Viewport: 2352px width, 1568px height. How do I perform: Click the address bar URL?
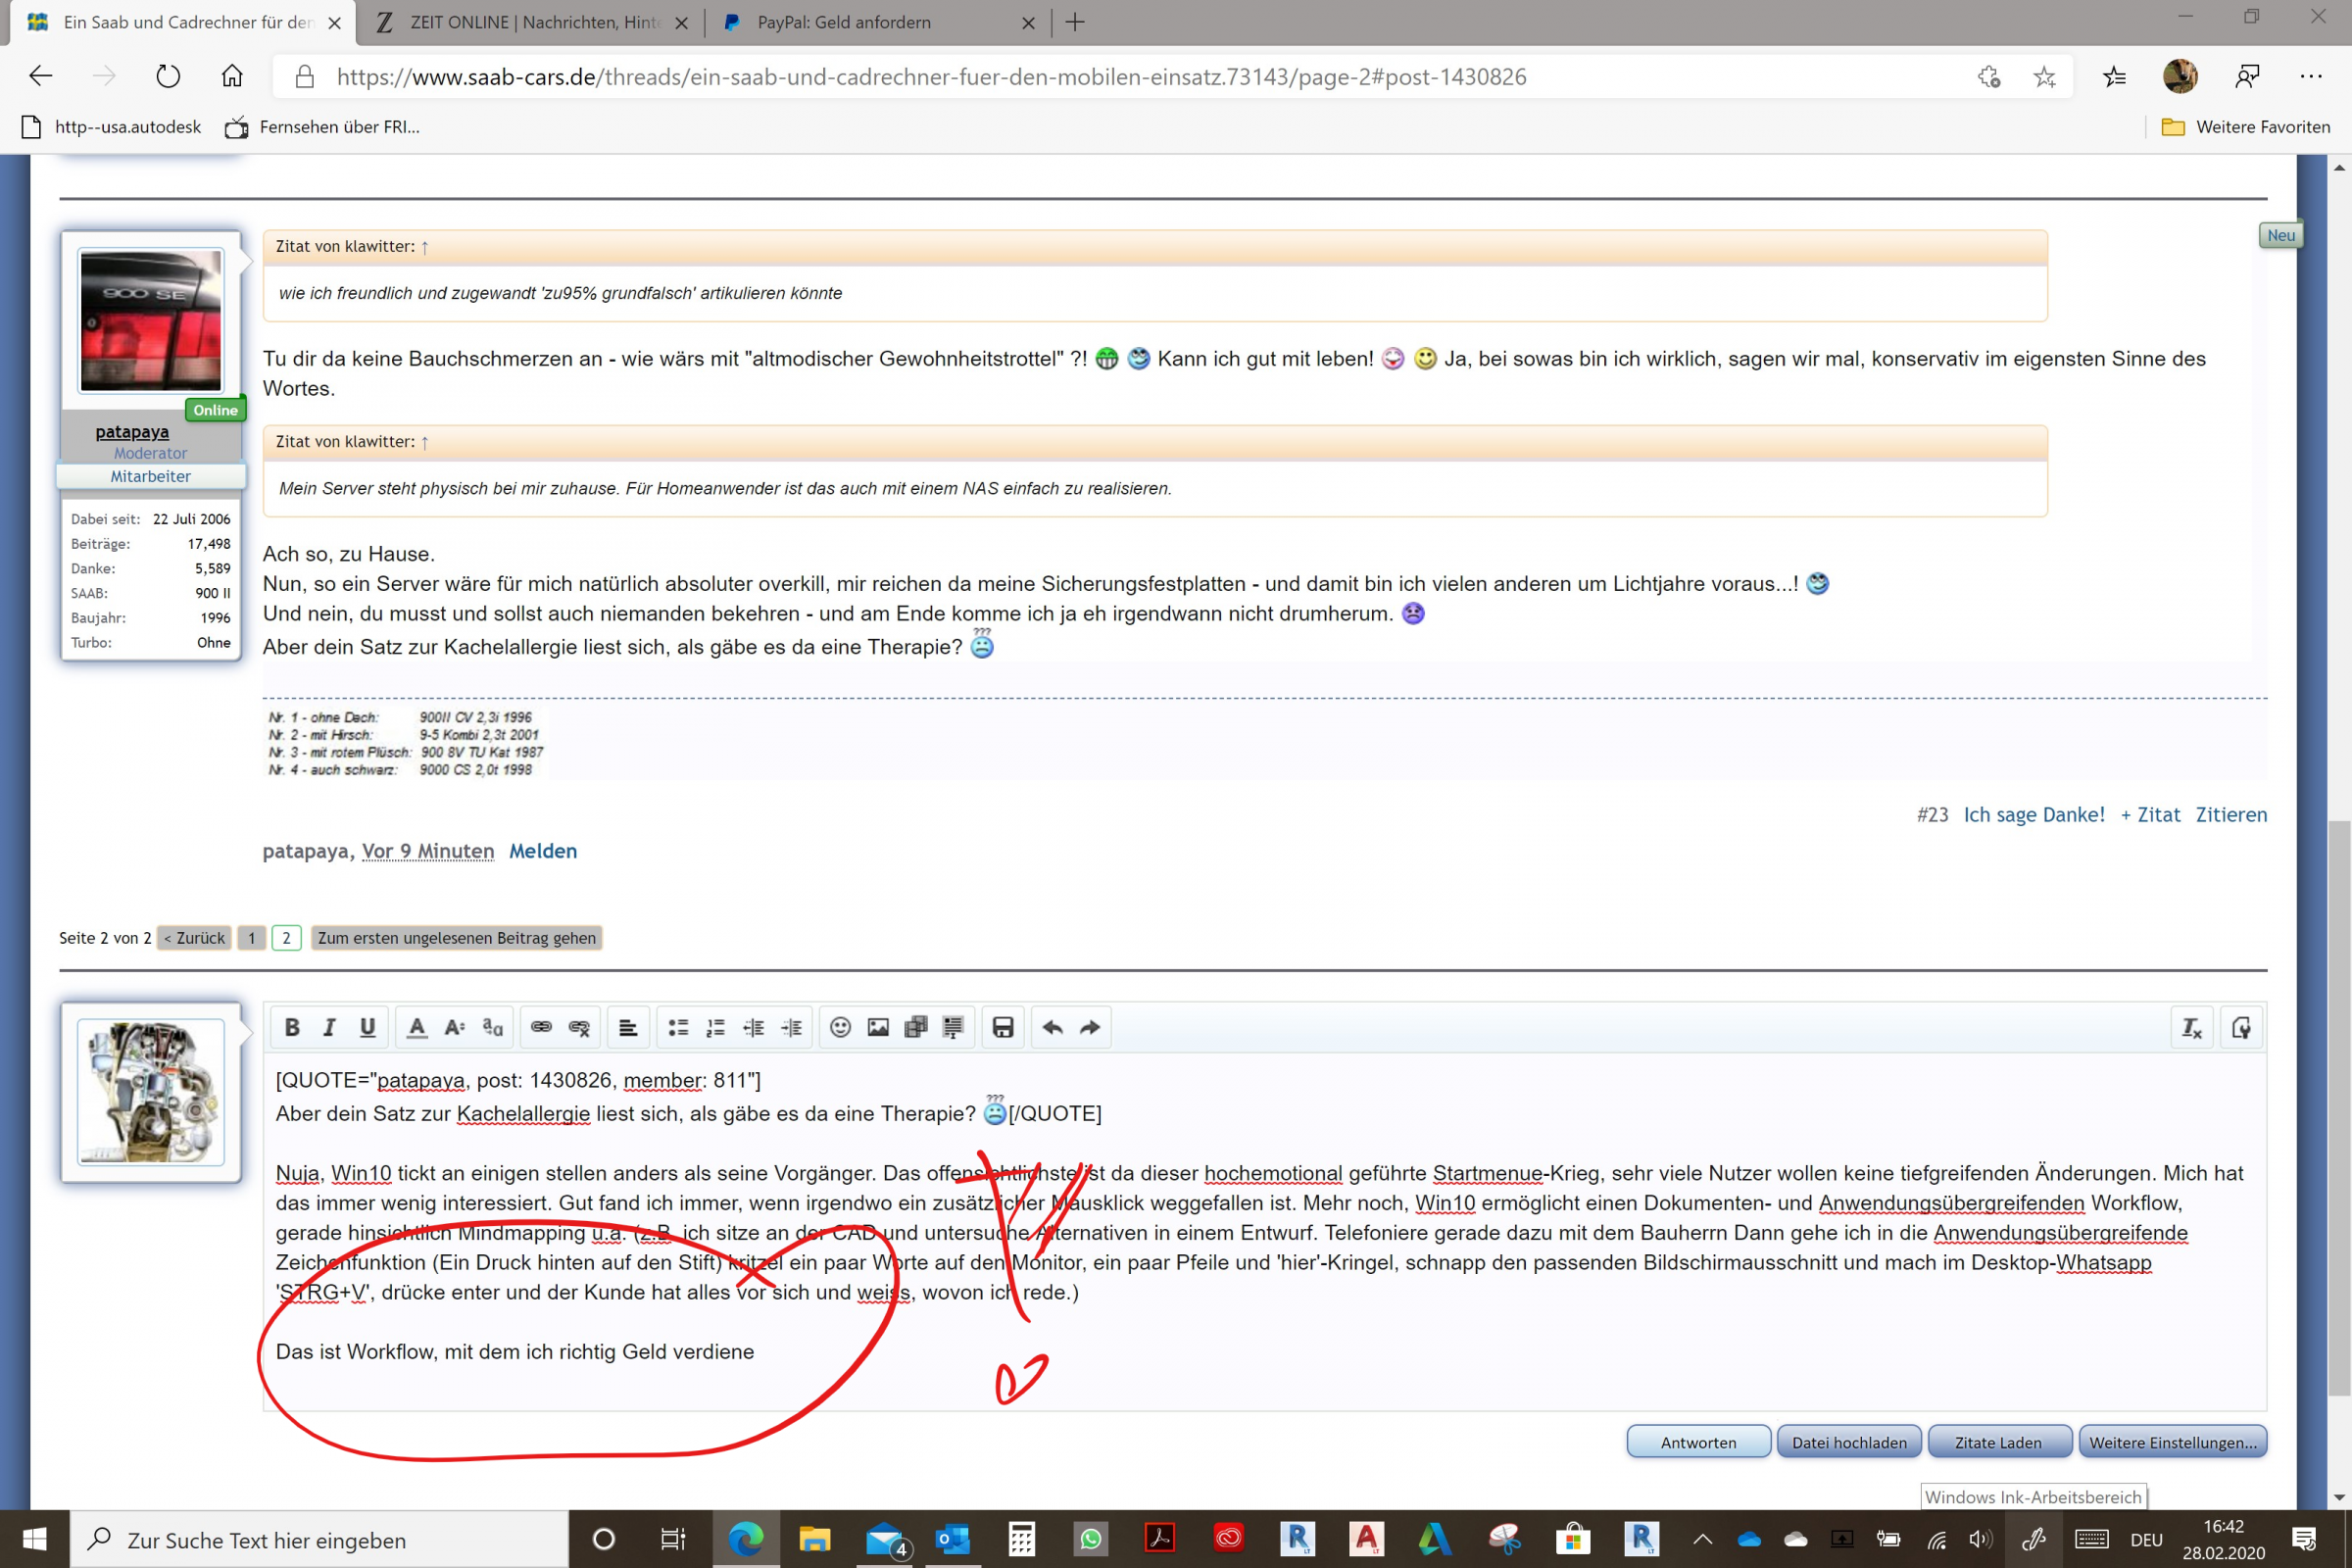pos(931,77)
